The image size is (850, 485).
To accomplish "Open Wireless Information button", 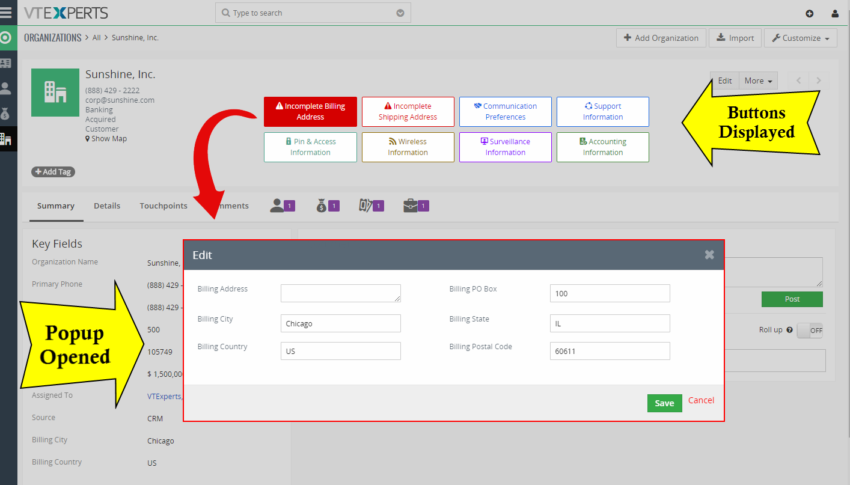I will (x=408, y=147).
